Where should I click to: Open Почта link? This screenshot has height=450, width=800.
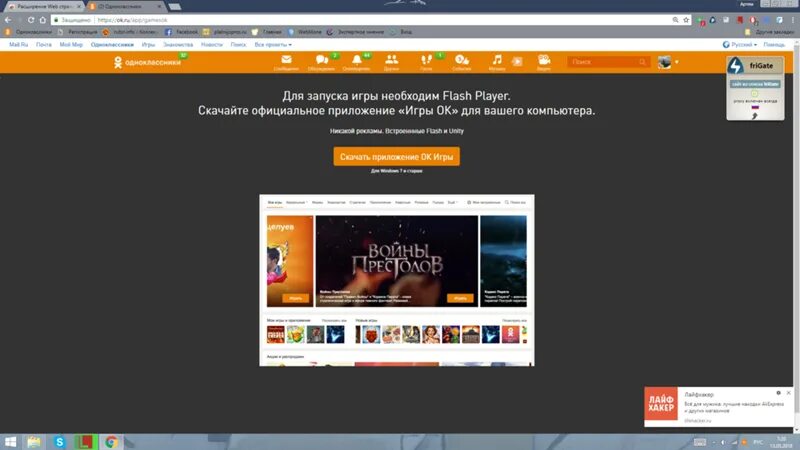(x=44, y=45)
